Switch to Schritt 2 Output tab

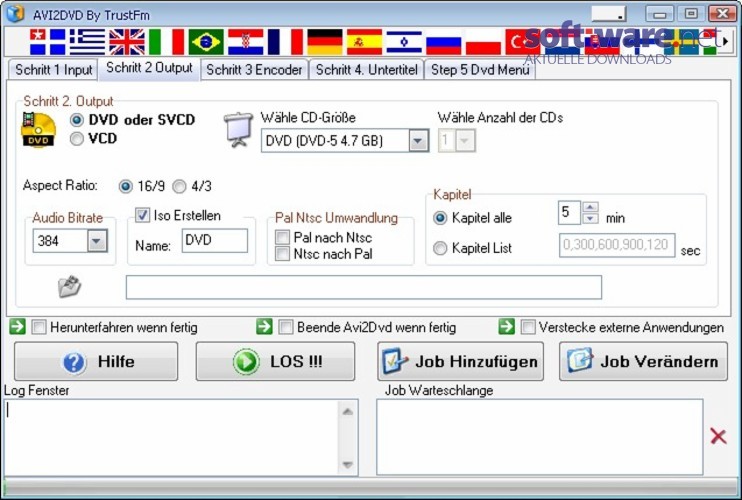(149, 68)
